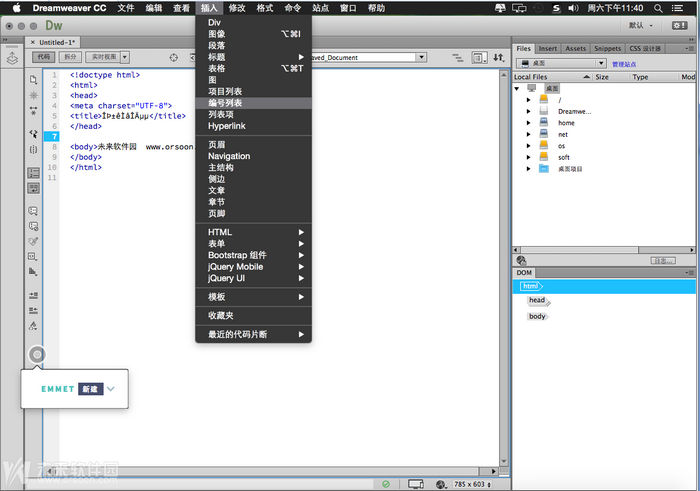Image resolution: width=700 pixels, height=491 pixels.
Task: Click the log button below Files list
Action: pyautogui.click(x=663, y=261)
